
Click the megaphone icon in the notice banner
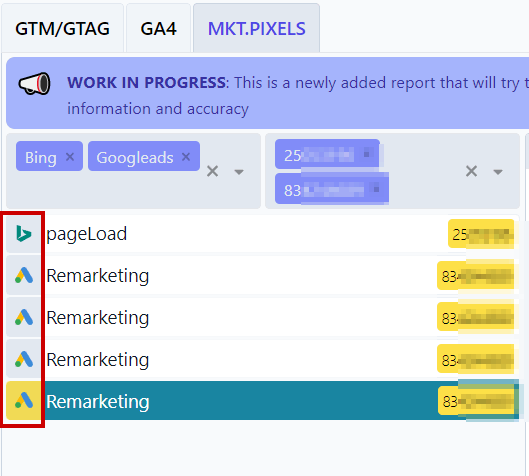click(x=34, y=83)
